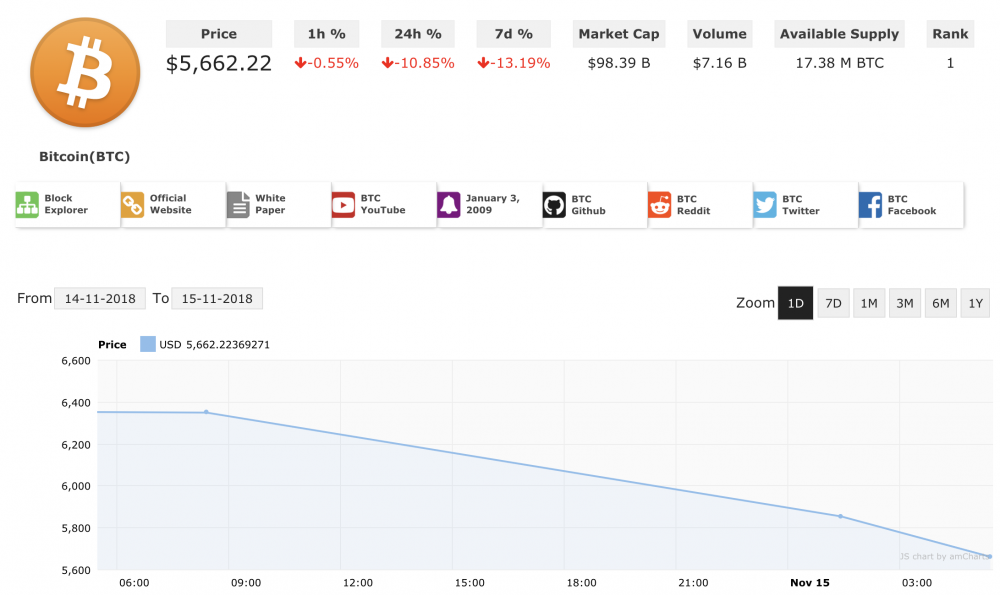1000x595 pixels.
Task: Set chart zoom to 1M
Action: tap(869, 303)
